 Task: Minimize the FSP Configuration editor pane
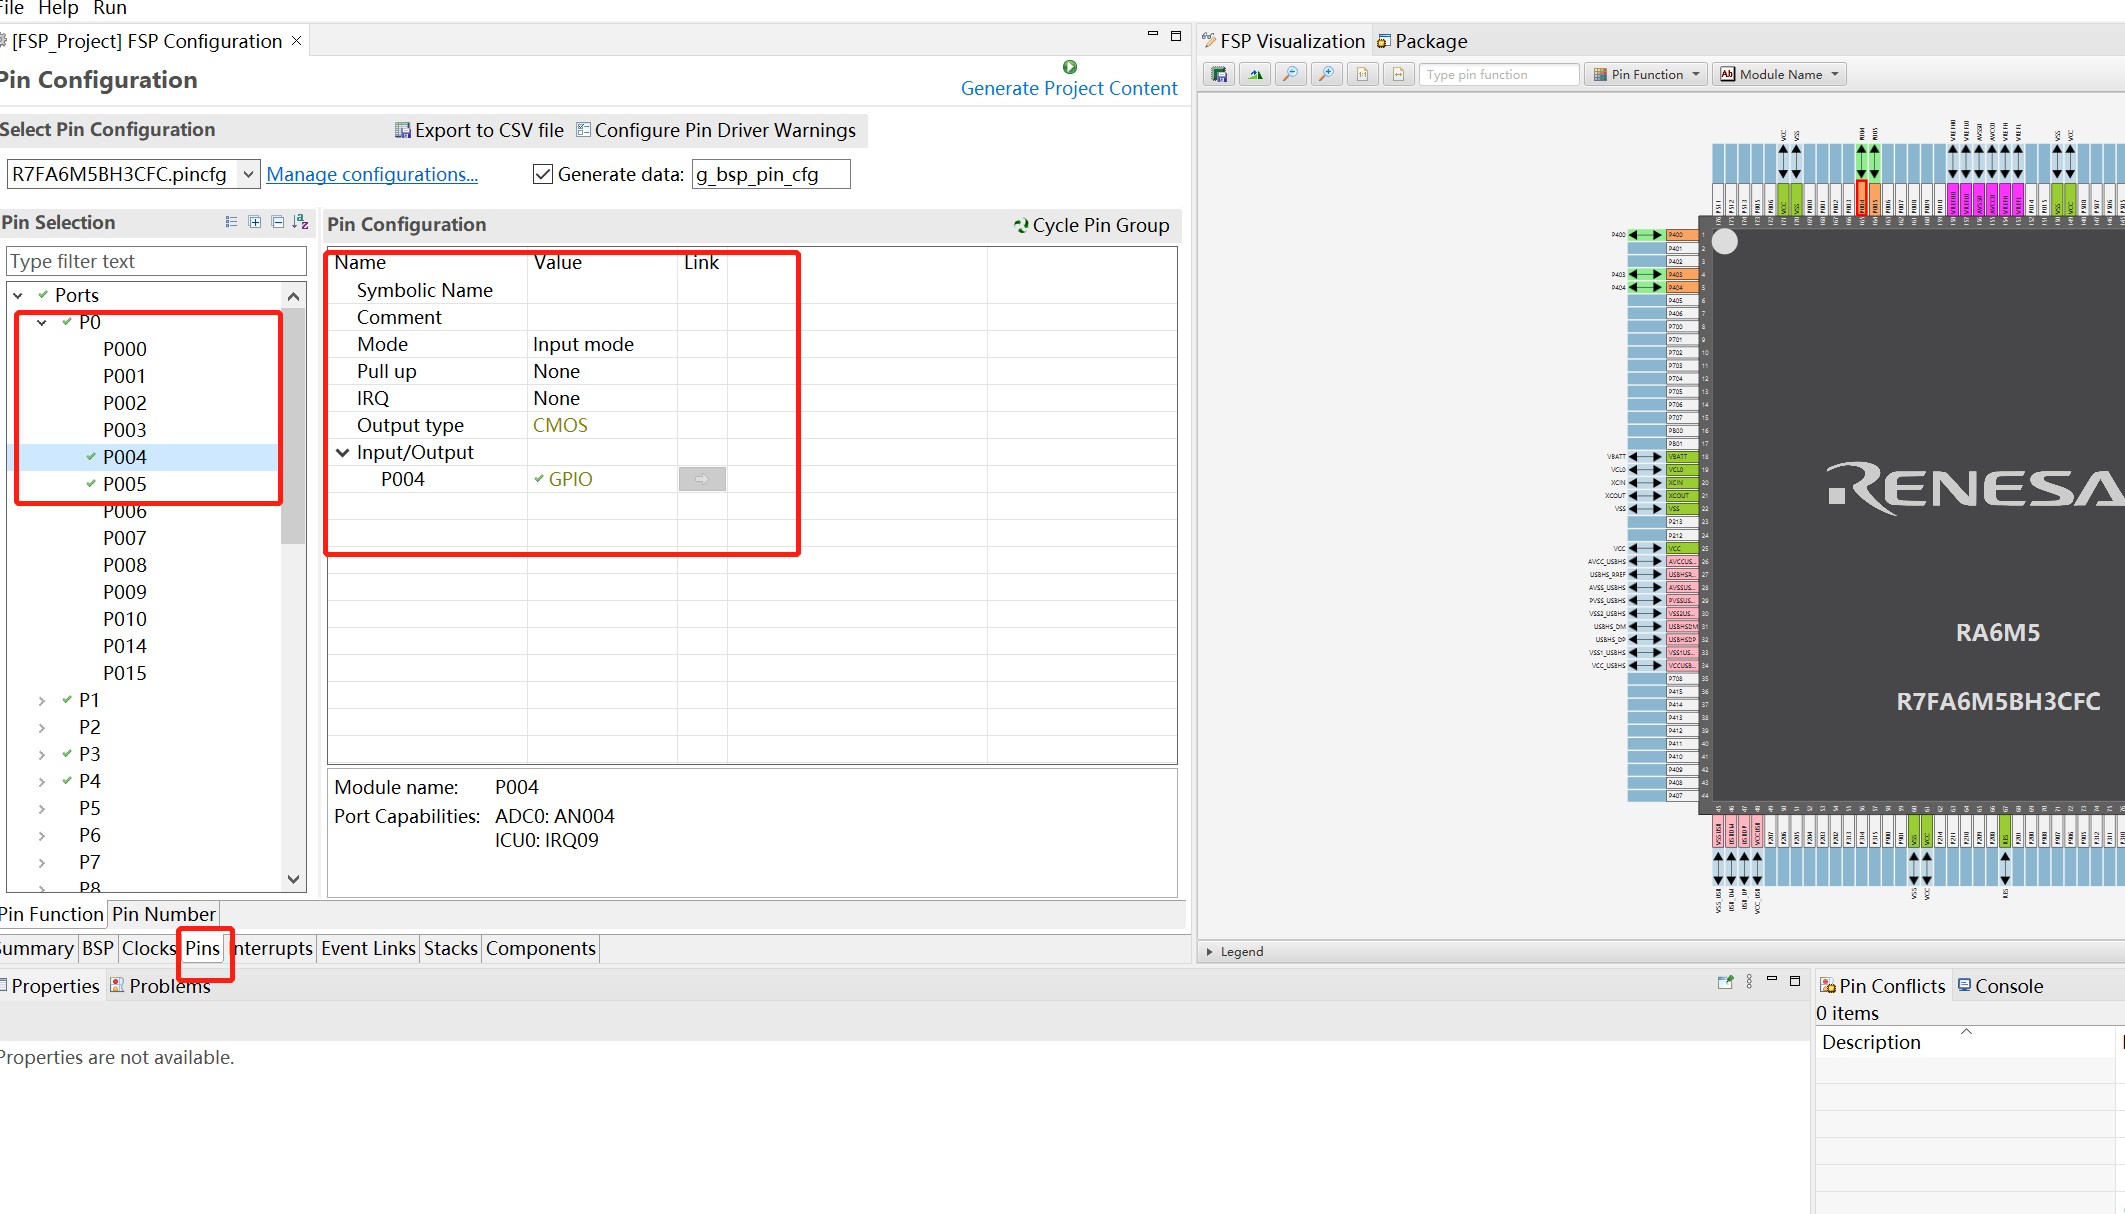[1152, 35]
